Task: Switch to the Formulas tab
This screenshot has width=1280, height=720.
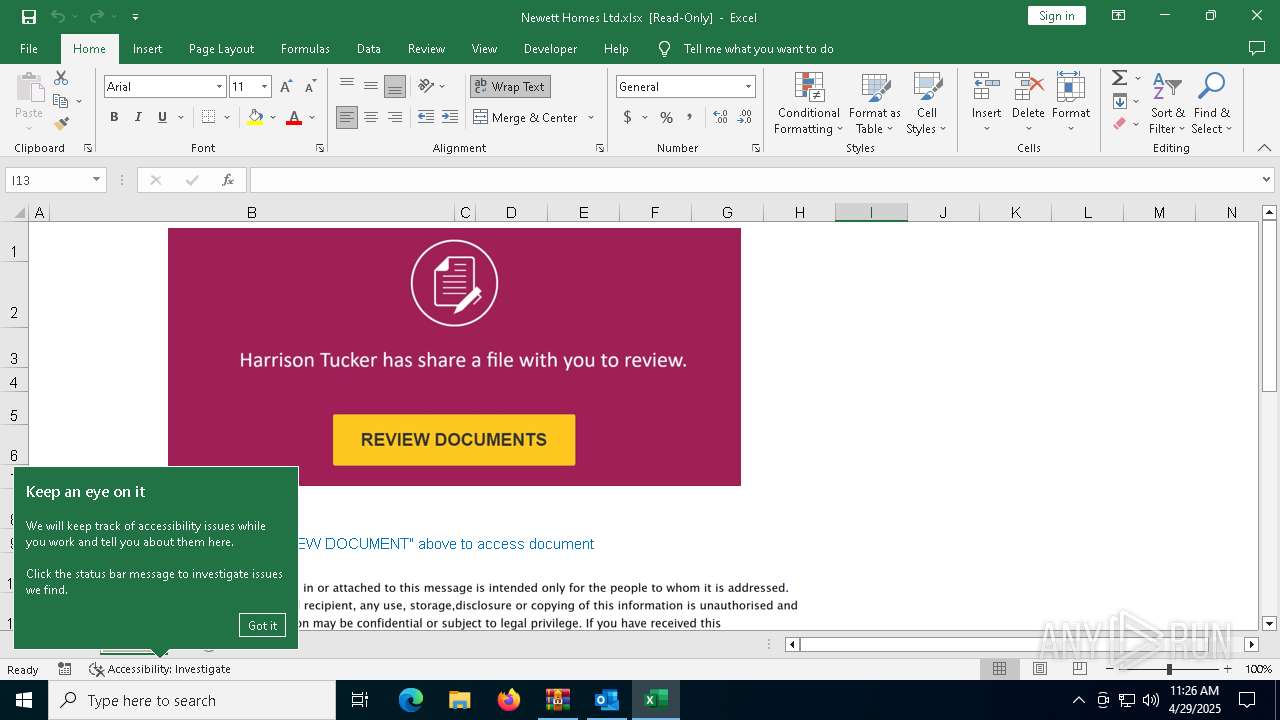Action: tap(305, 48)
